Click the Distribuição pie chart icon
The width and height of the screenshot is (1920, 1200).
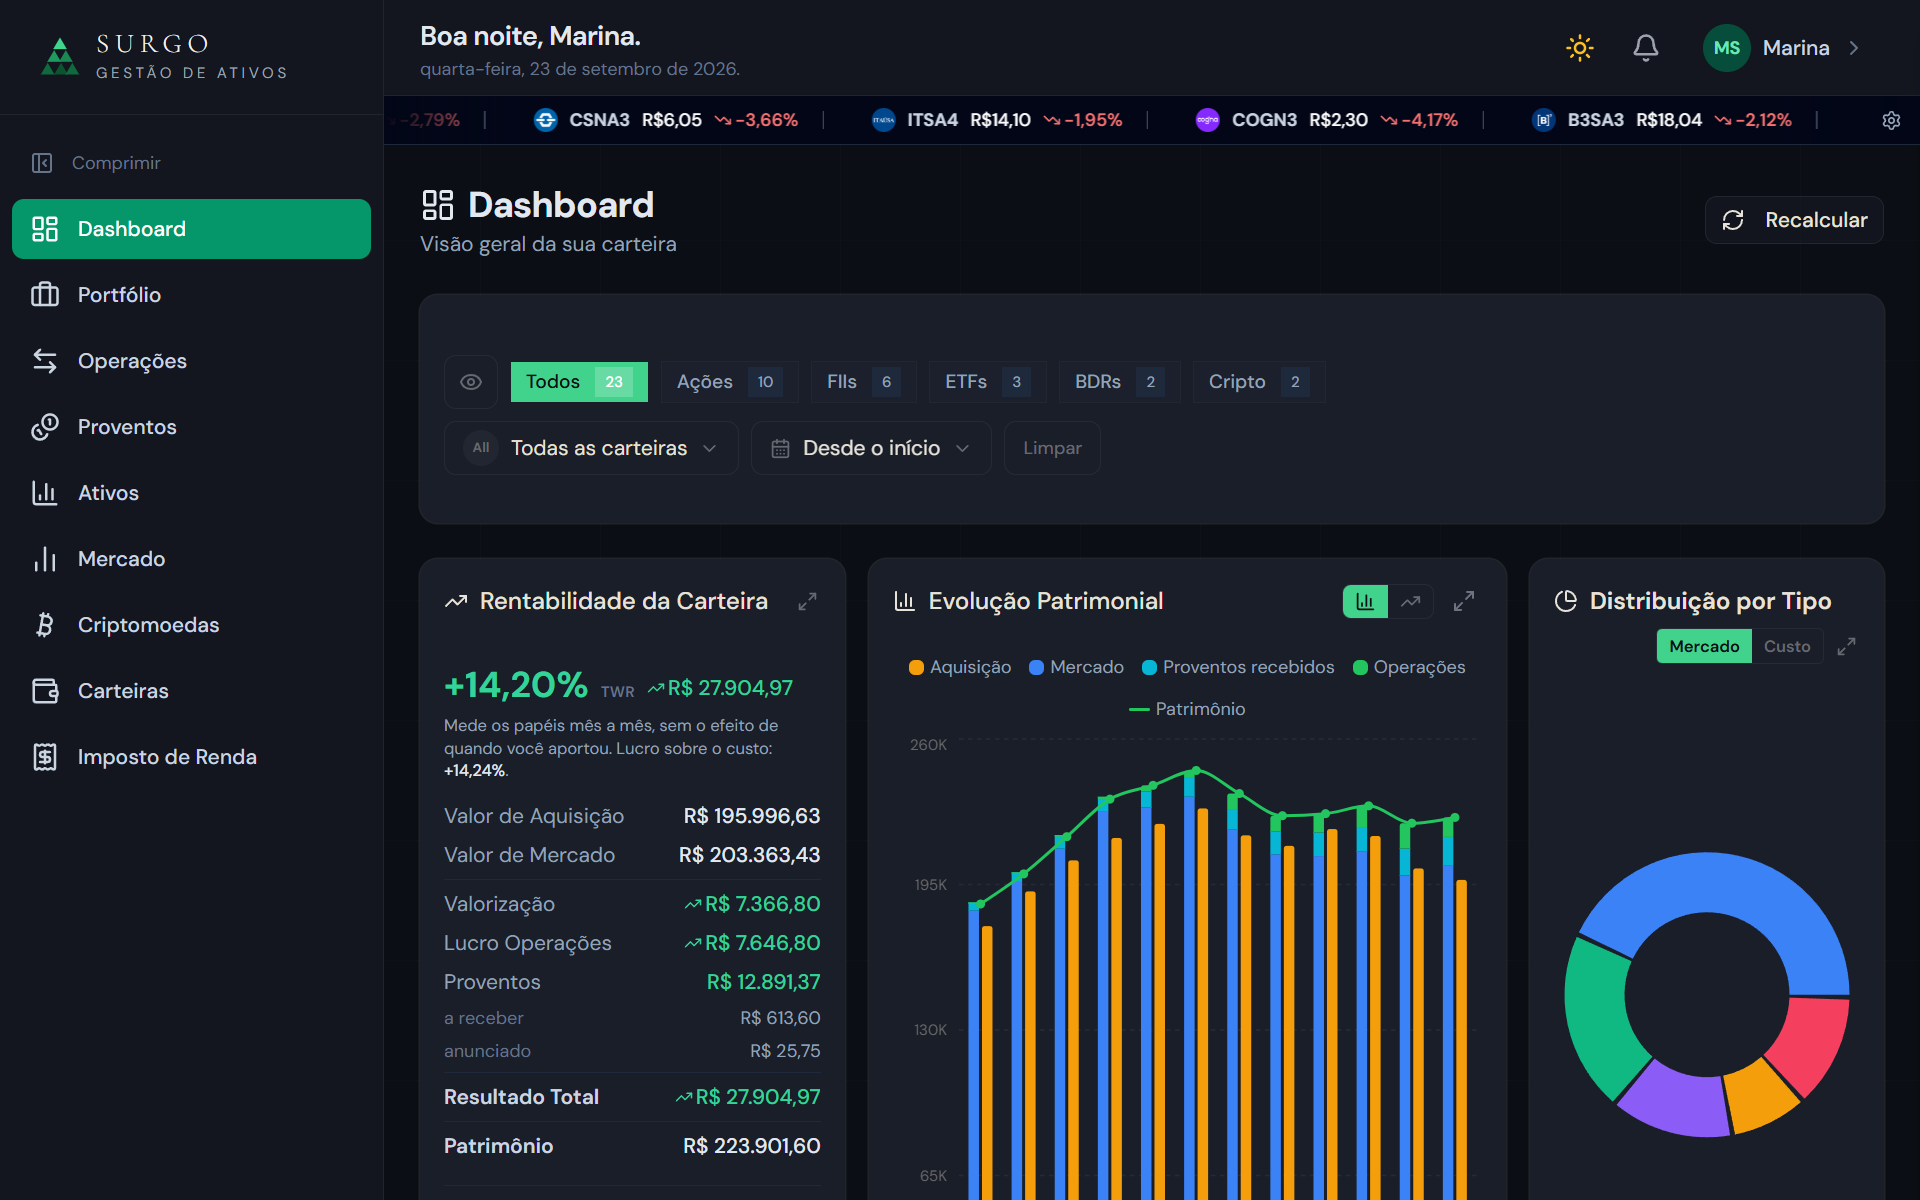tap(1566, 601)
